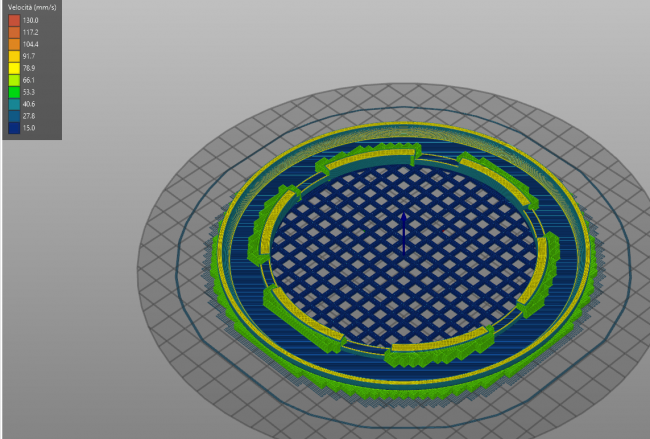This screenshot has height=439, width=650.
Task: Click the blue Z-axis arrow at model center
Action: [x=404, y=233]
